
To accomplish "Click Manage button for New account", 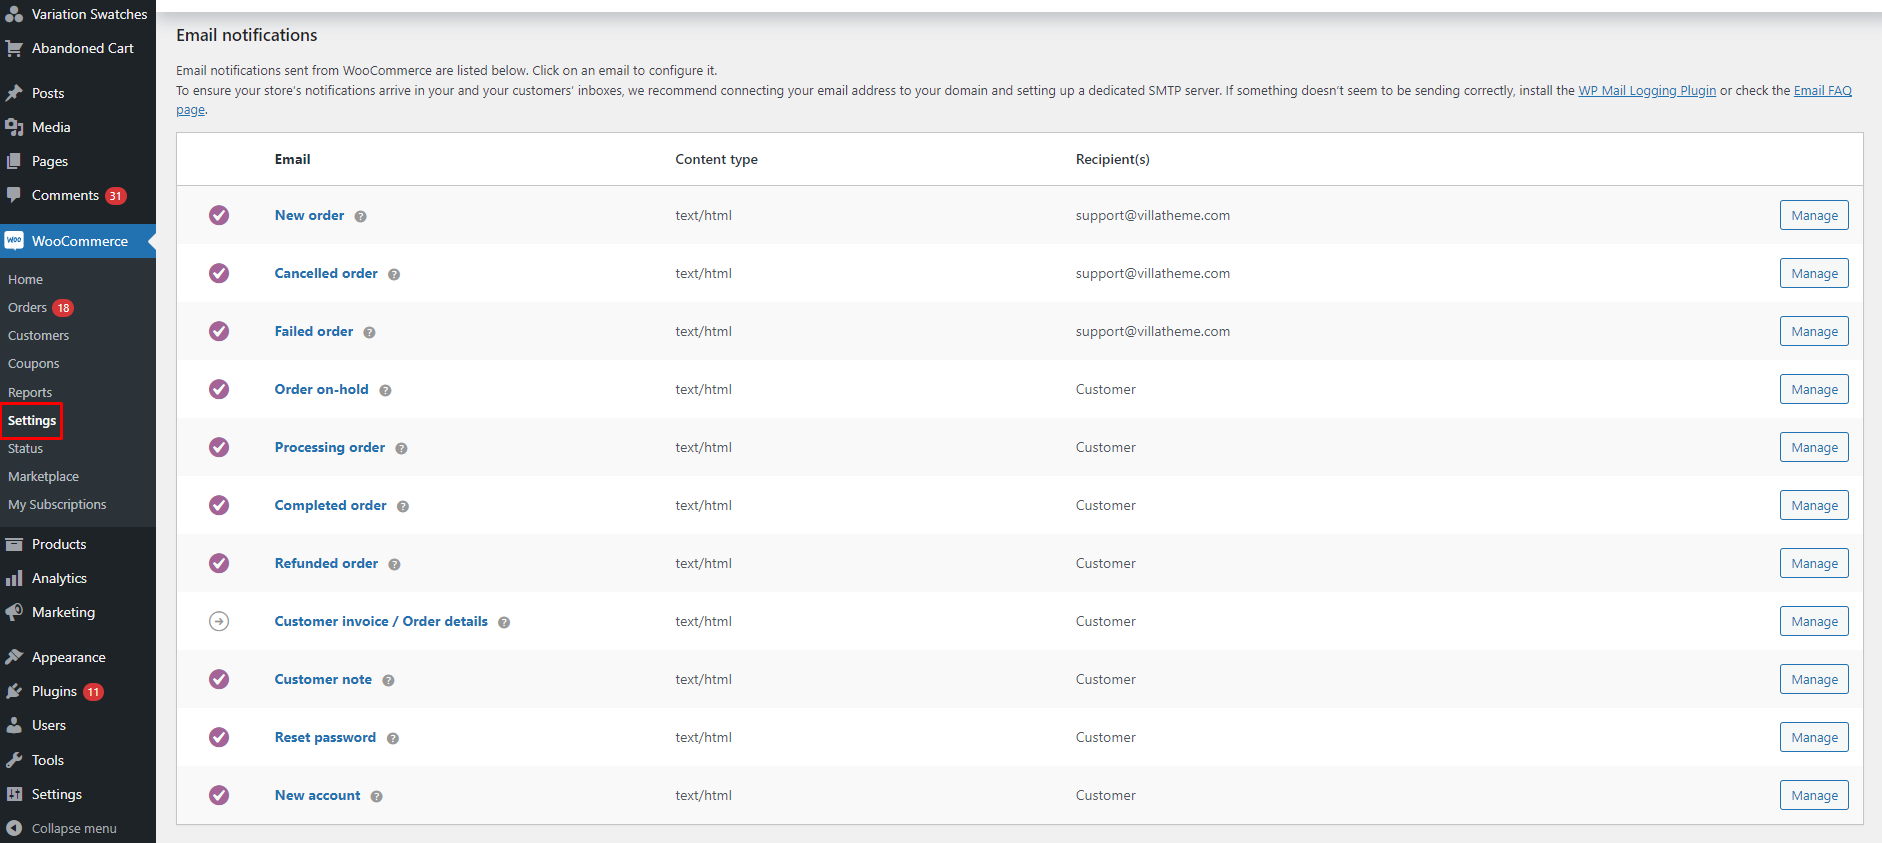I will point(1814,795).
